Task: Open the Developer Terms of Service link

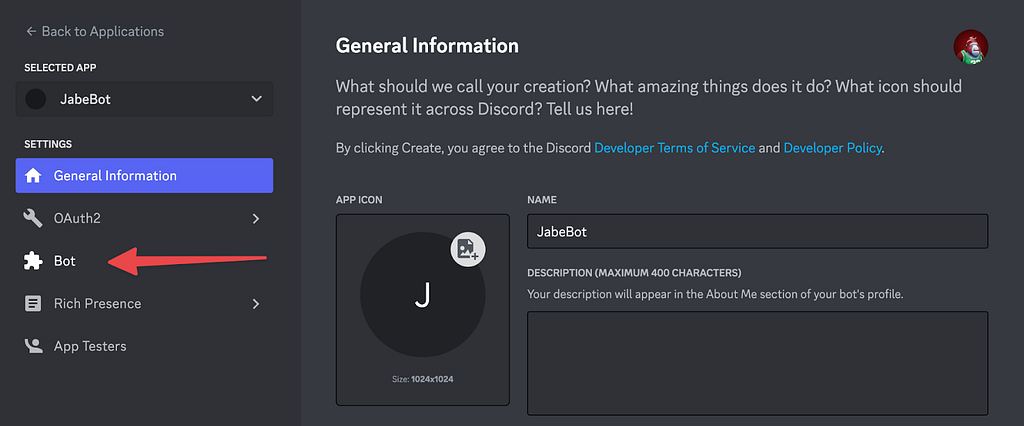Action: 675,148
